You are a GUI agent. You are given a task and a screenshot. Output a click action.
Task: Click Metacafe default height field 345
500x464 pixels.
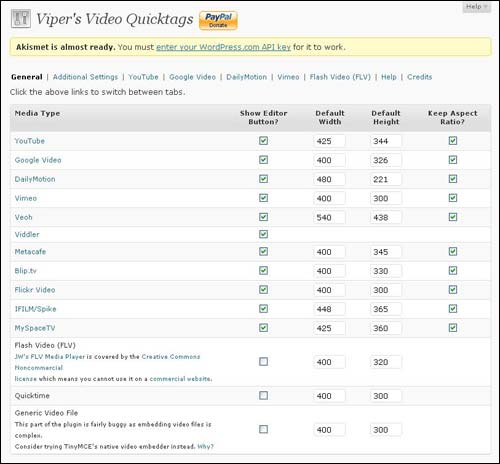386,252
